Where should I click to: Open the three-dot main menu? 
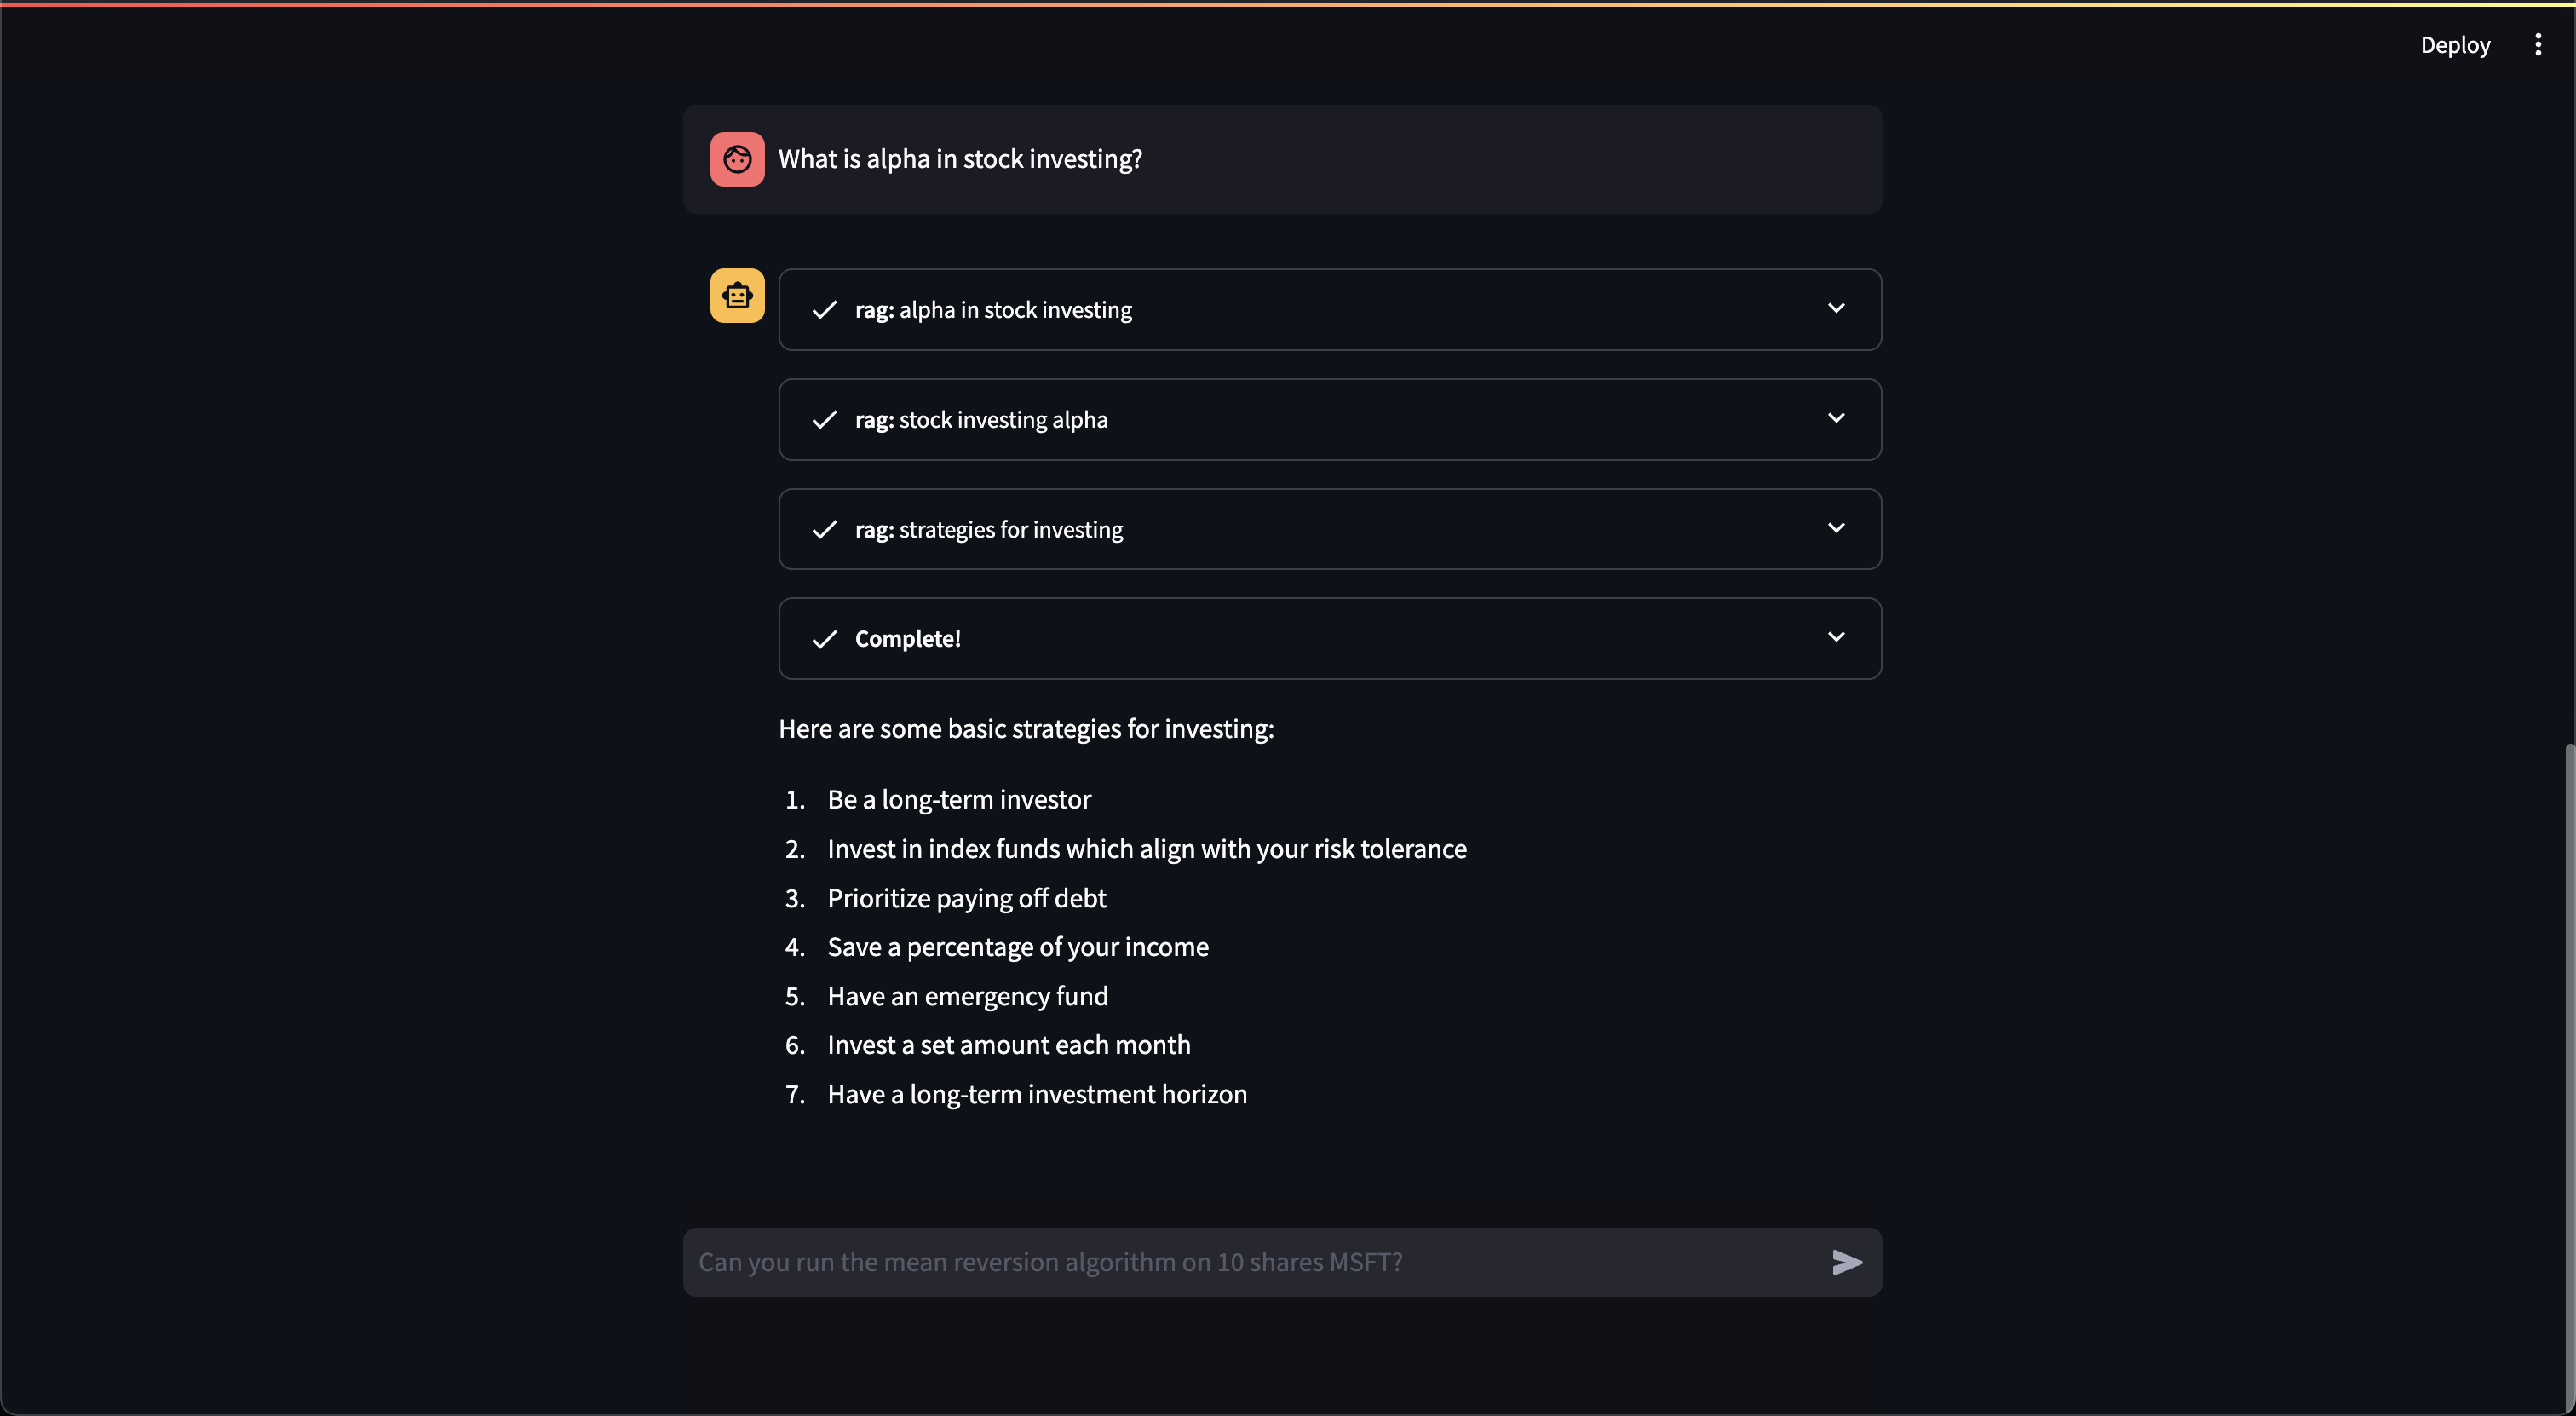click(2537, 45)
